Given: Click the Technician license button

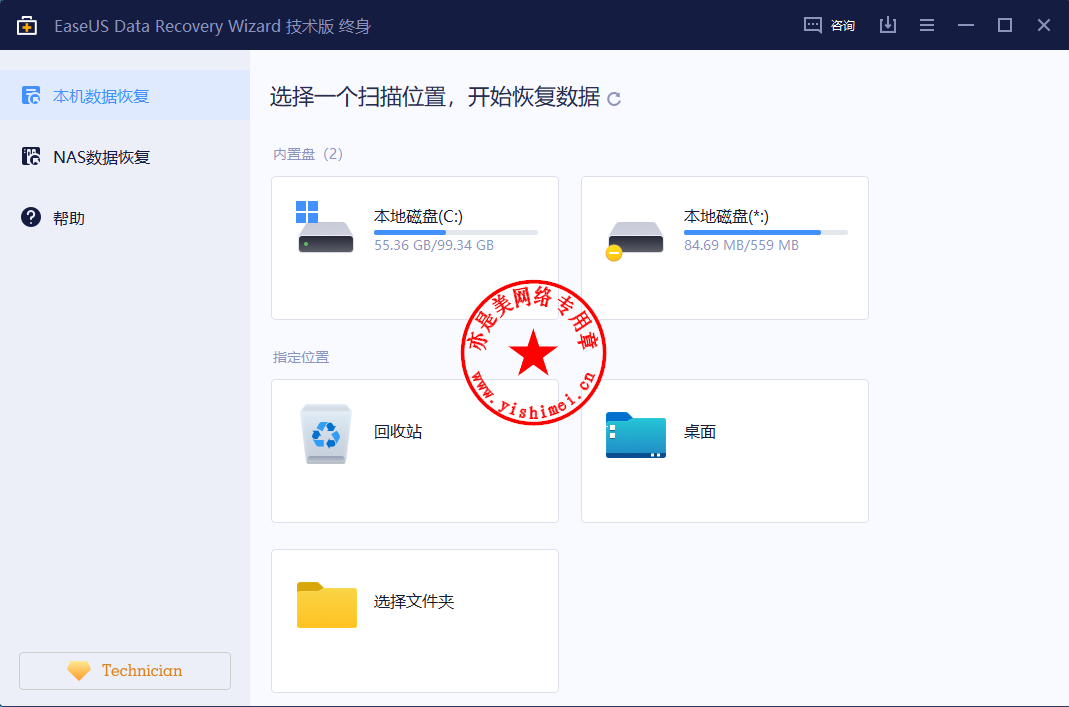Looking at the screenshot, I should [x=125, y=671].
